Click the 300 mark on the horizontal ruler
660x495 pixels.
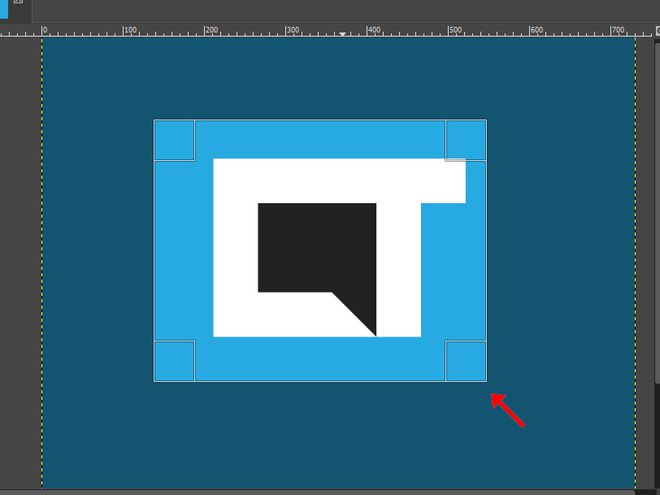pos(293,30)
